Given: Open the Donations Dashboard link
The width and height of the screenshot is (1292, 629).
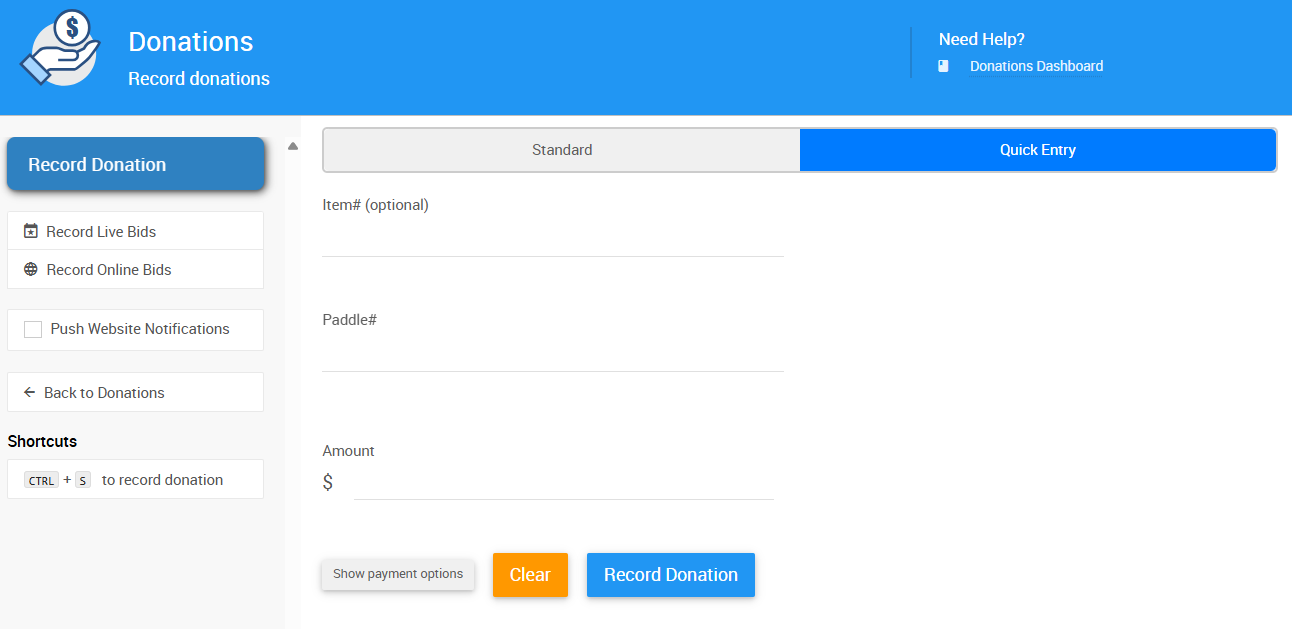Looking at the screenshot, I should pyautogui.click(x=1036, y=65).
